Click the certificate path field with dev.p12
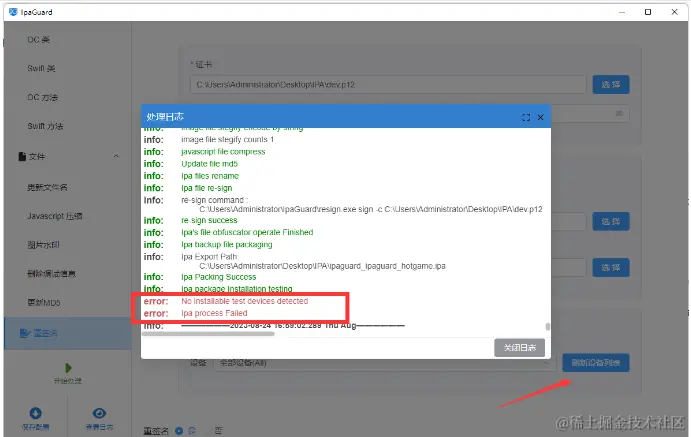691x437 pixels. pos(388,85)
